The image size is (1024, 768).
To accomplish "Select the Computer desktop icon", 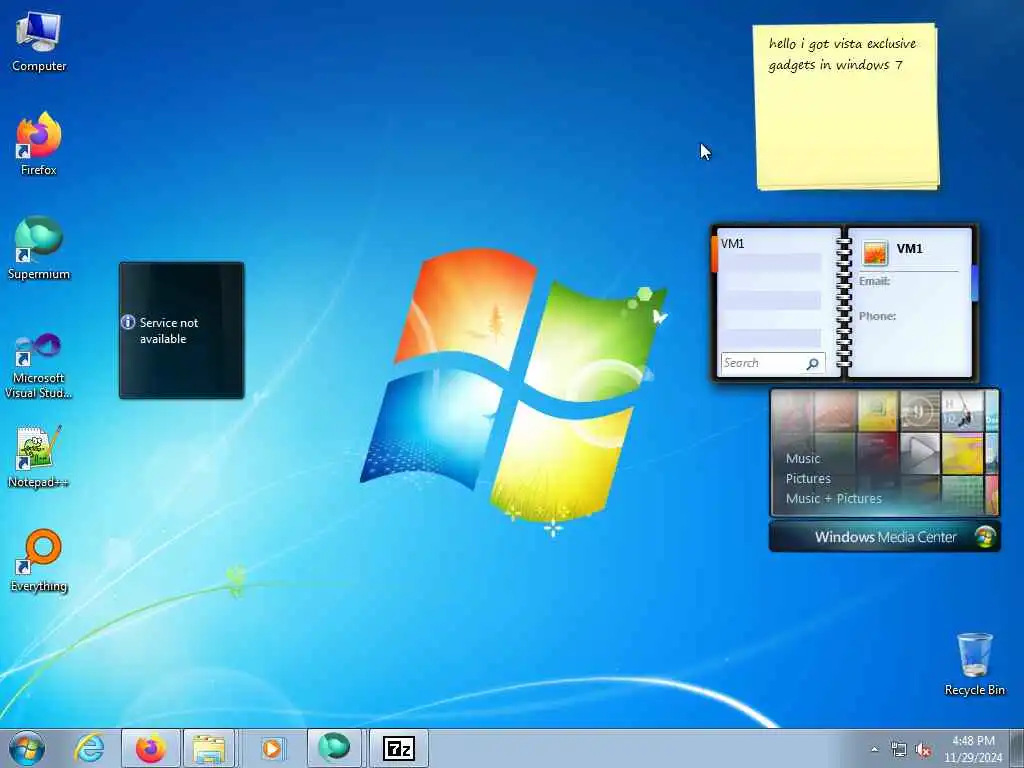I will coord(39,42).
